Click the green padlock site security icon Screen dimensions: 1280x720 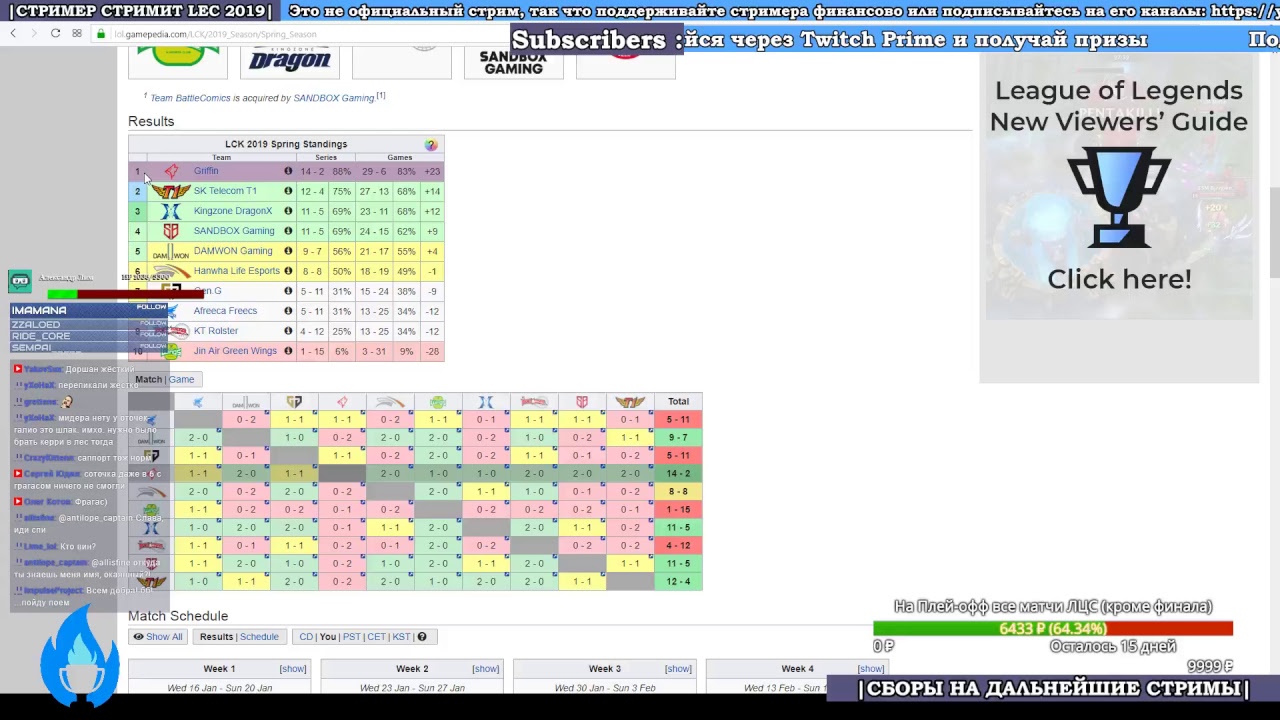pyautogui.click(x=101, y=34)
